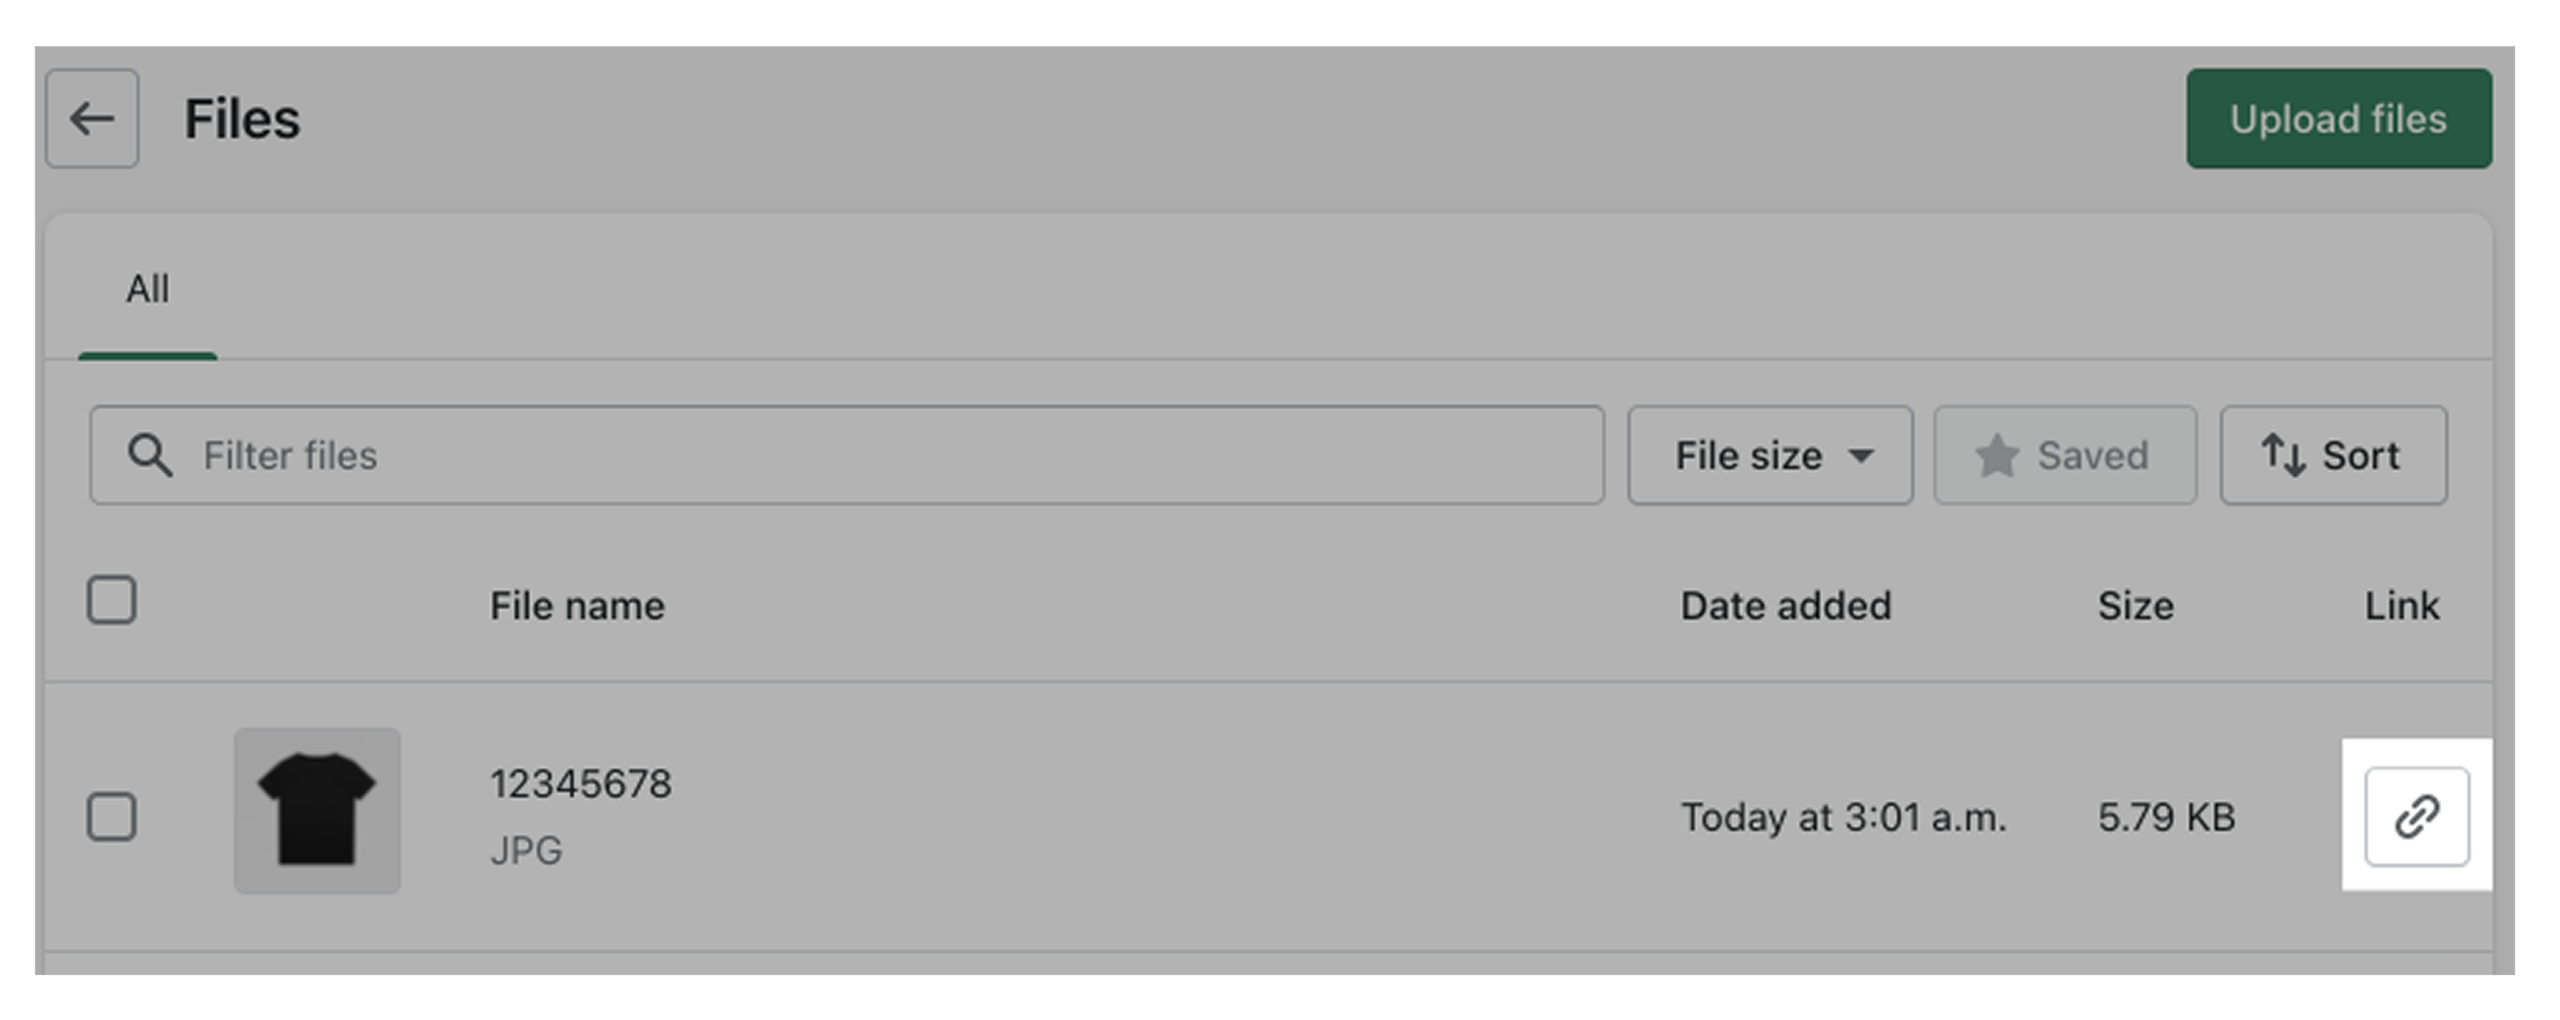Check the box for file 12345678
2560x1020 pixels.
click(x=111, y=816)
